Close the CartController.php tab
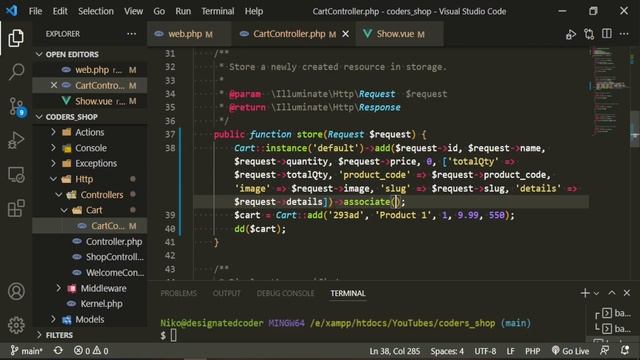The image size is (640, 360). click(345, 34)
